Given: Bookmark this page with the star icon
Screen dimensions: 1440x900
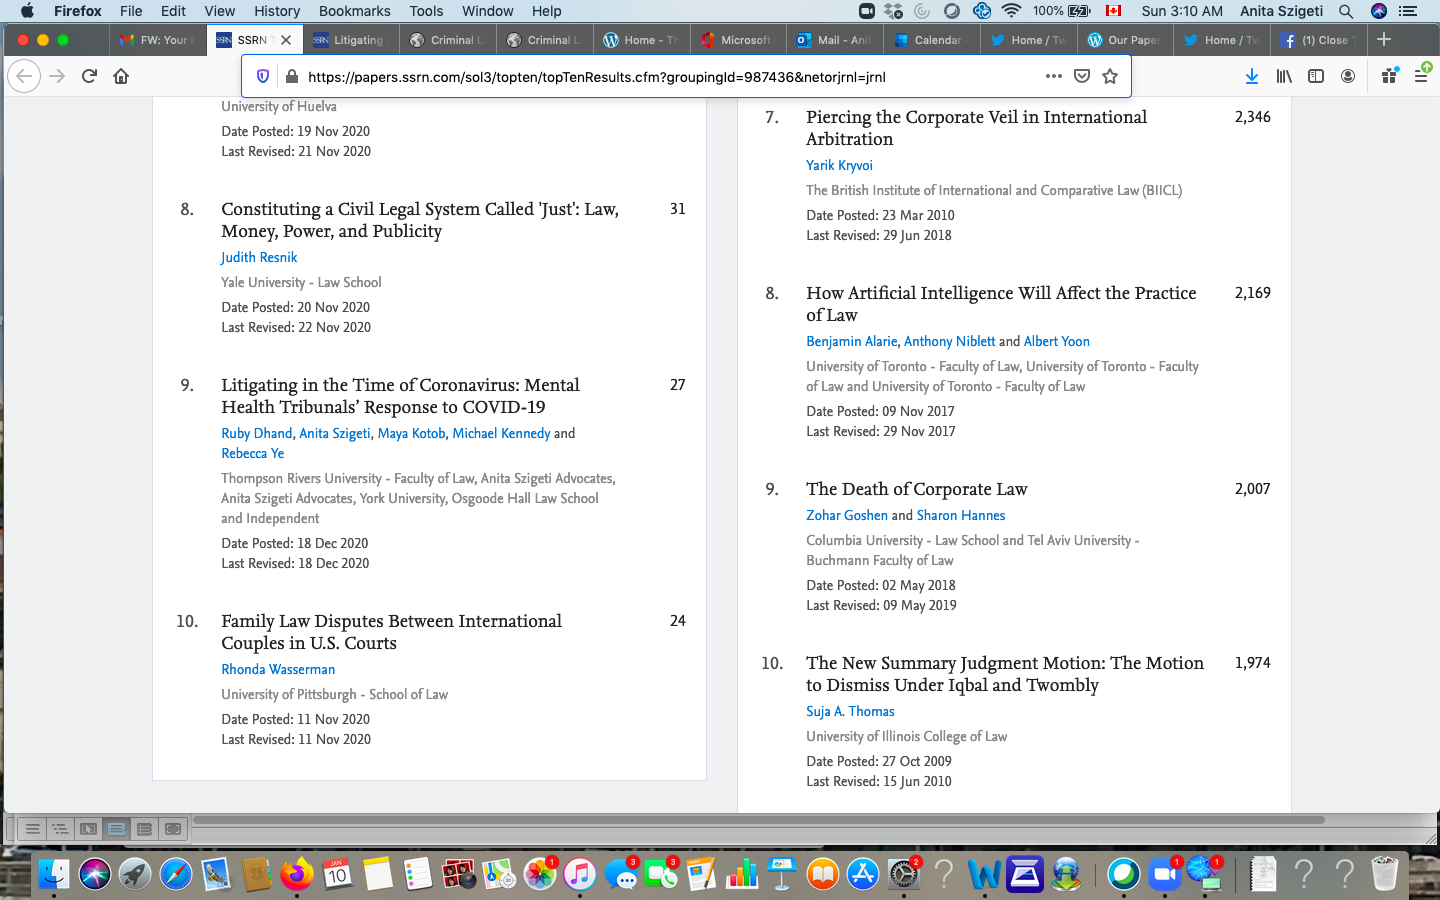Looking at the screenshot, I should (1110, 76).
